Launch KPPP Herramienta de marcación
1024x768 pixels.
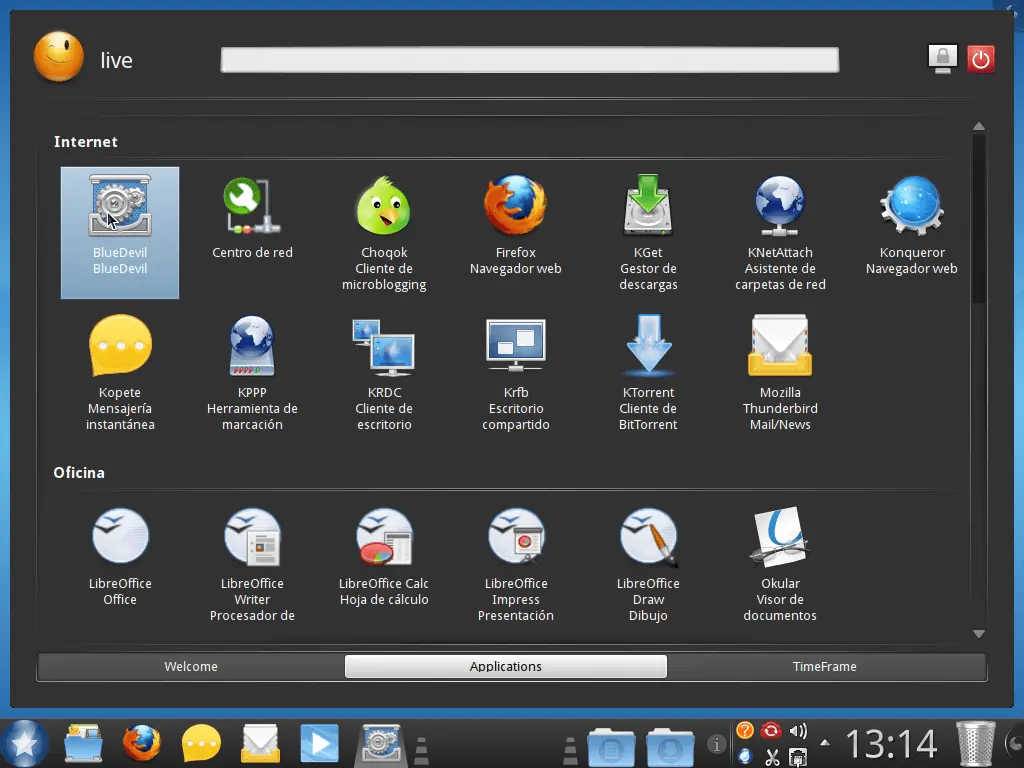tap(252, 372)
